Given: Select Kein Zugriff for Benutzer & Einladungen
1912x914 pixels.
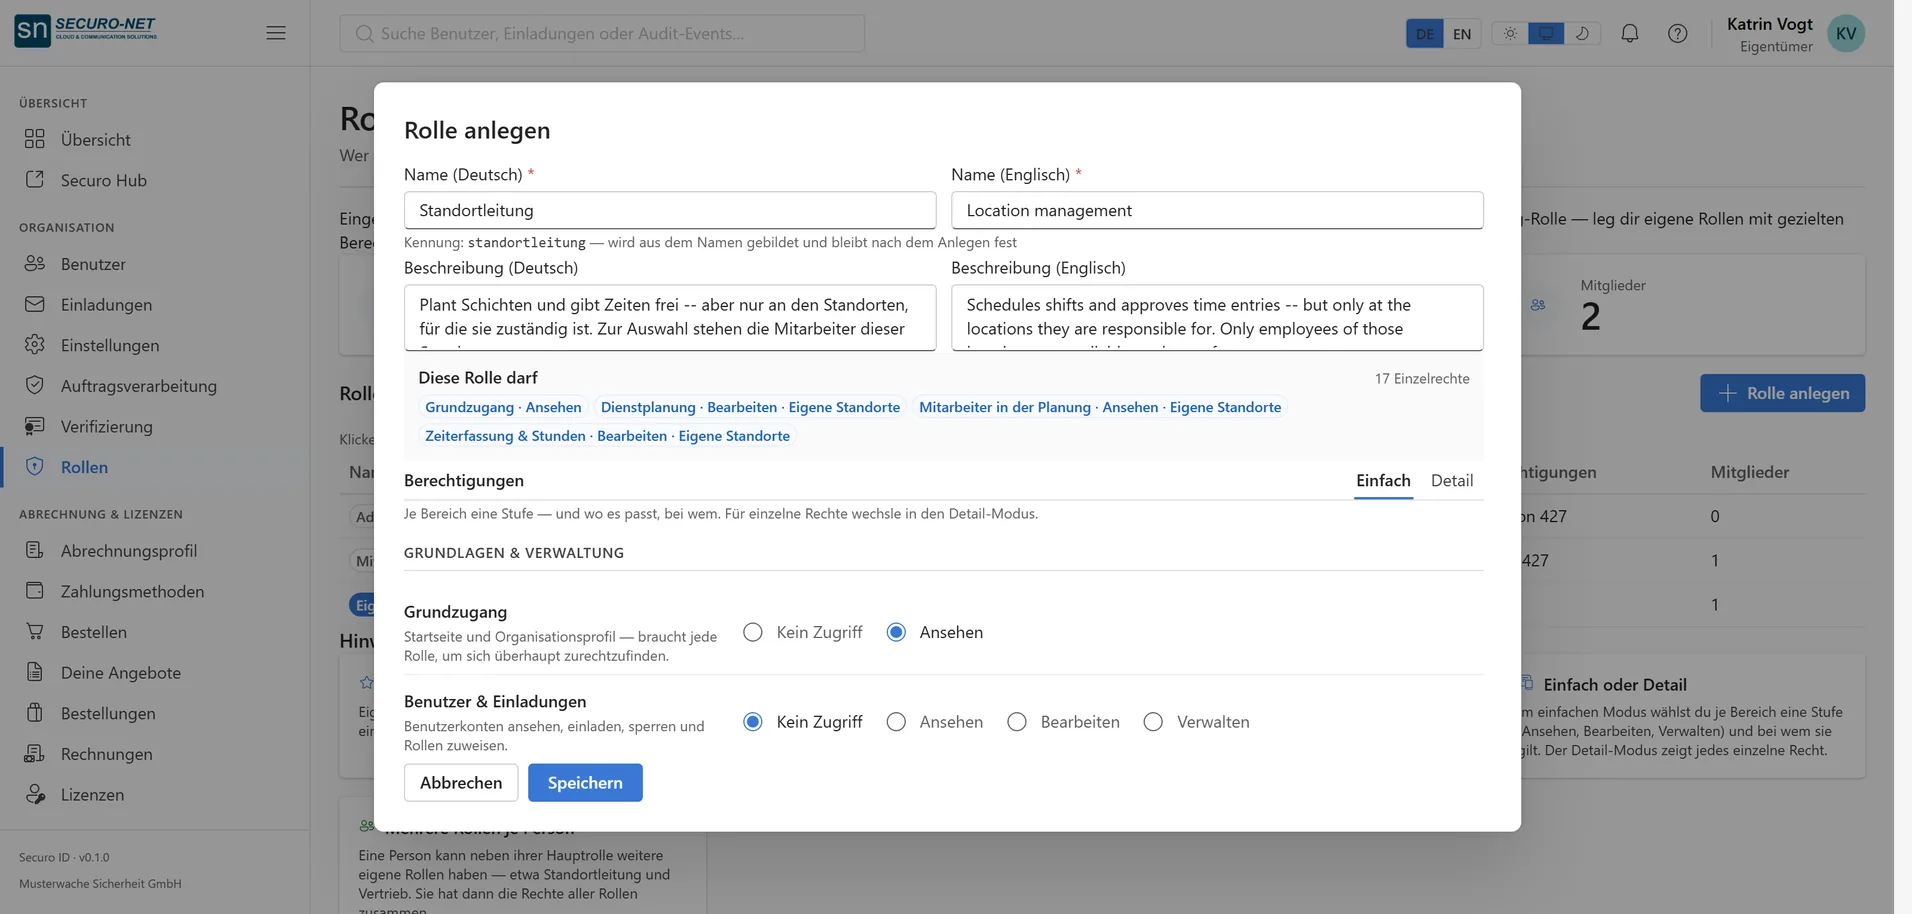Looking at the screenshot, I should pyautogui.click(x=753, y=722).
